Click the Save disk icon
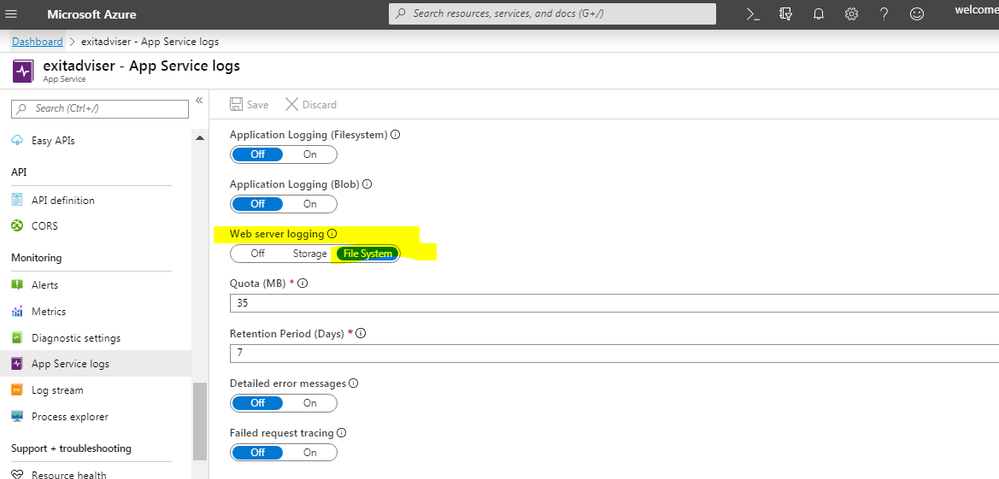The height and width of the screenshot is (479, 999). click(x=236, y=104)
